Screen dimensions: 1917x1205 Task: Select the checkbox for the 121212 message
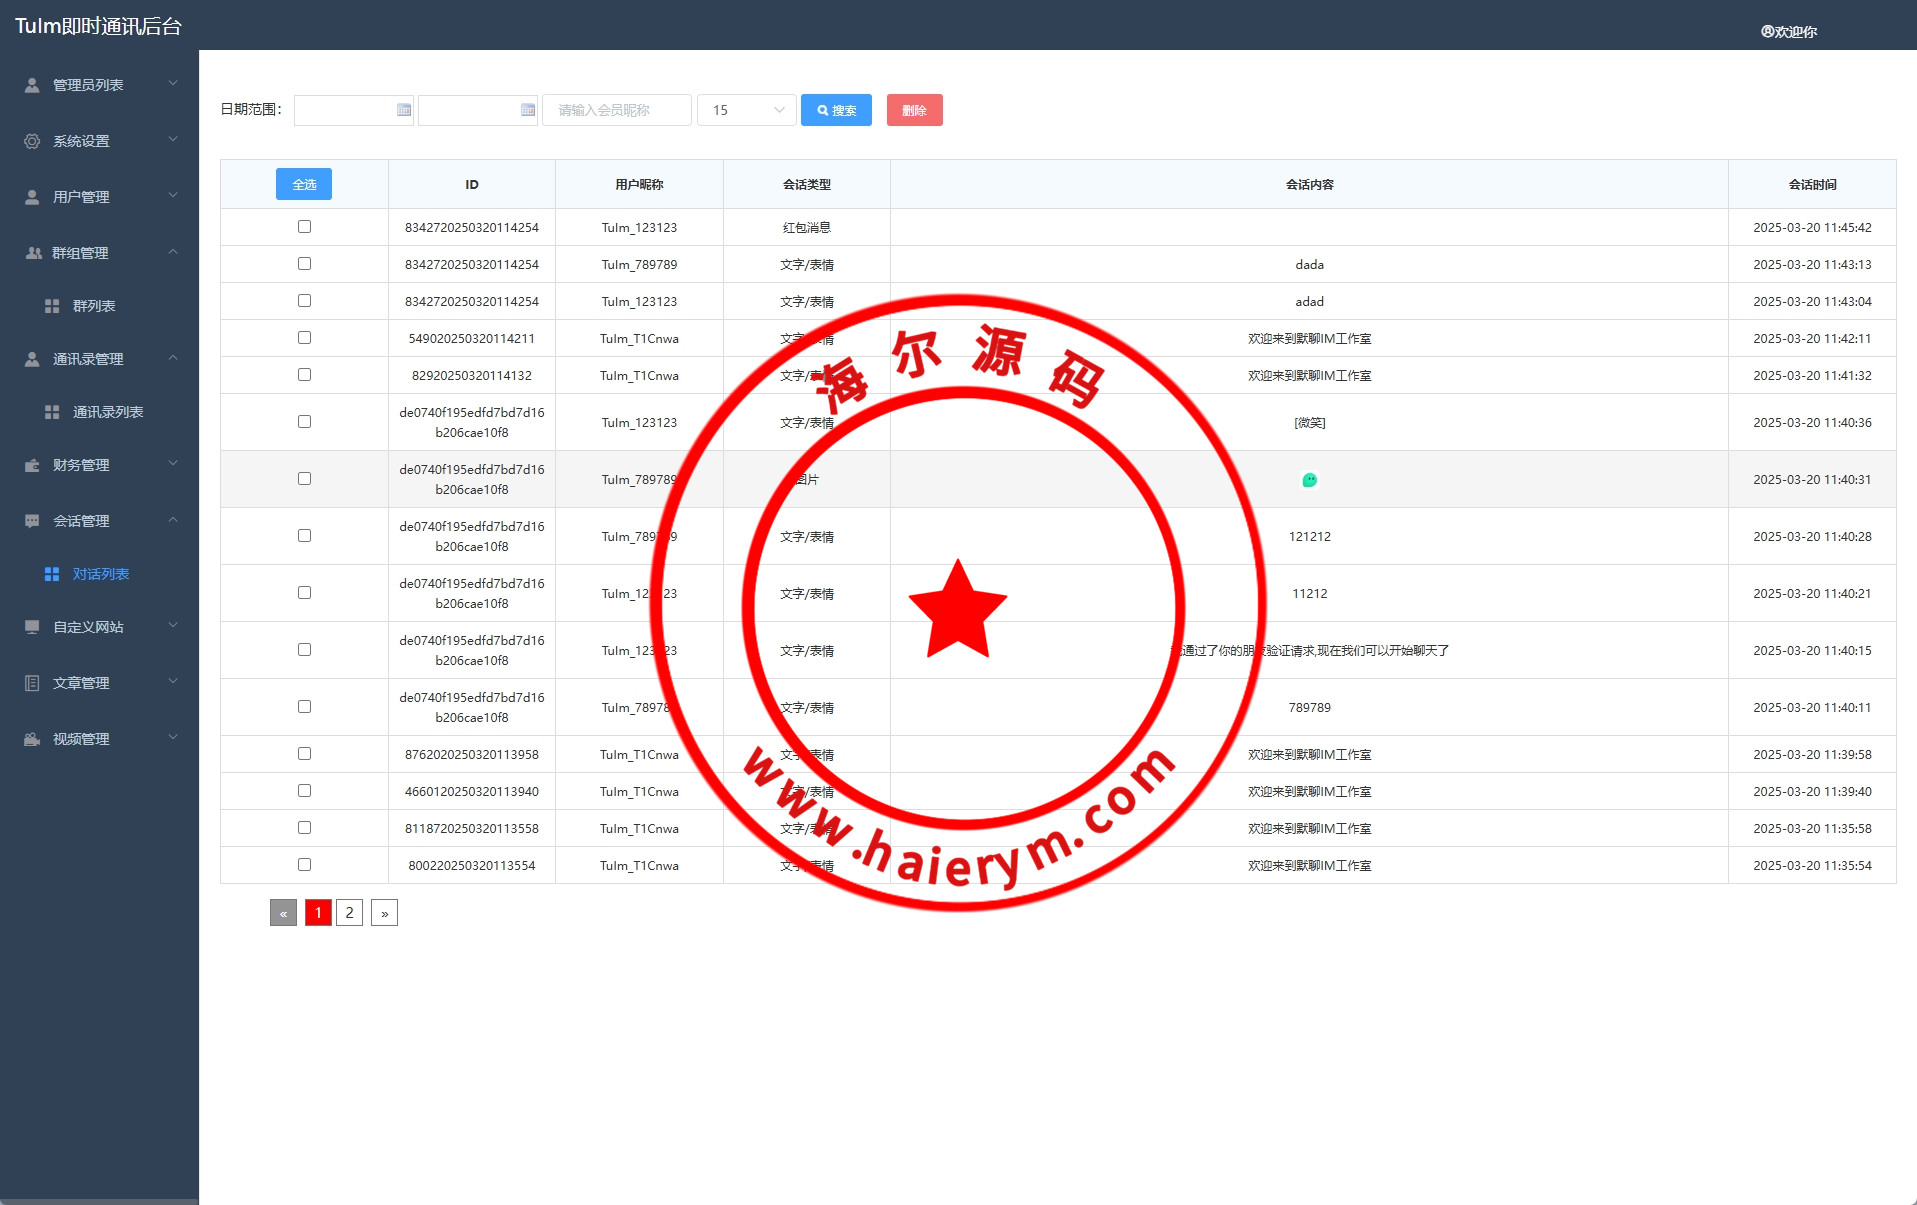304,536
